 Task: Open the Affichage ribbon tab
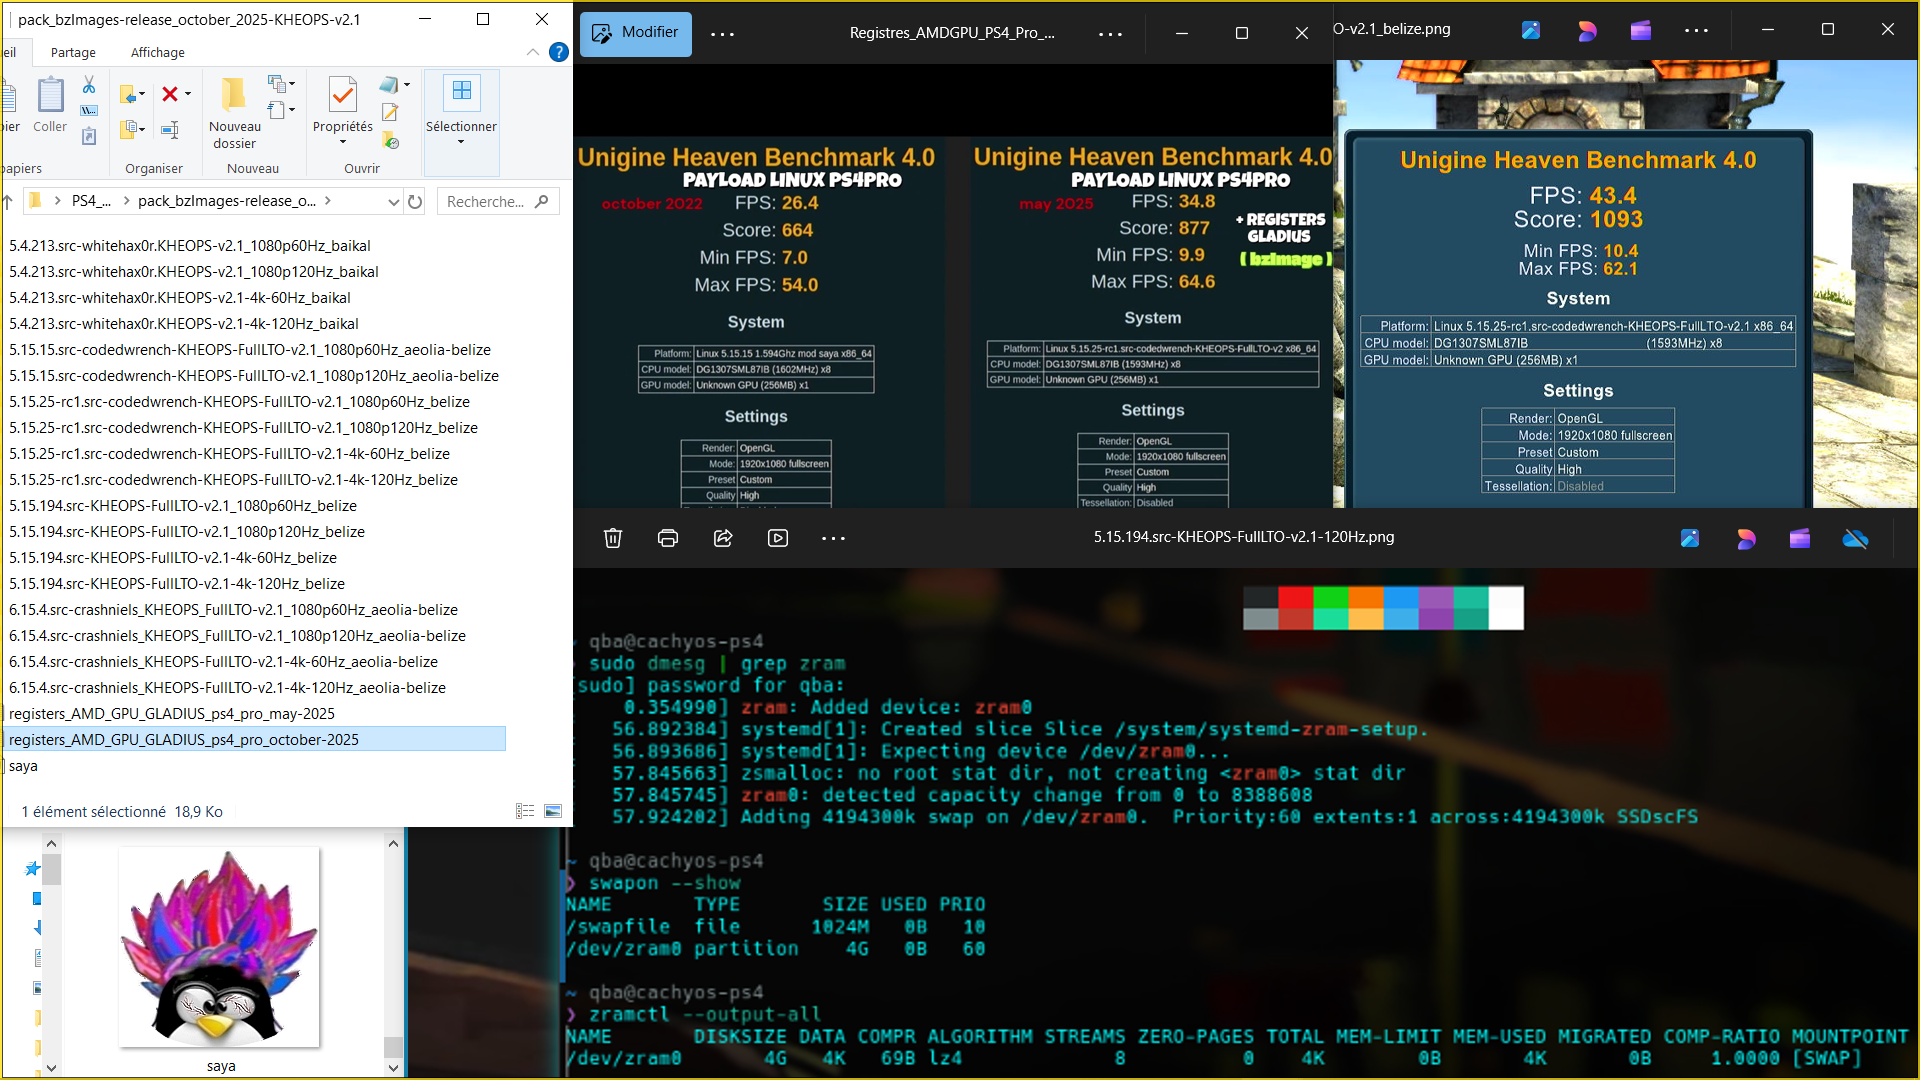(x=157, y=52)
